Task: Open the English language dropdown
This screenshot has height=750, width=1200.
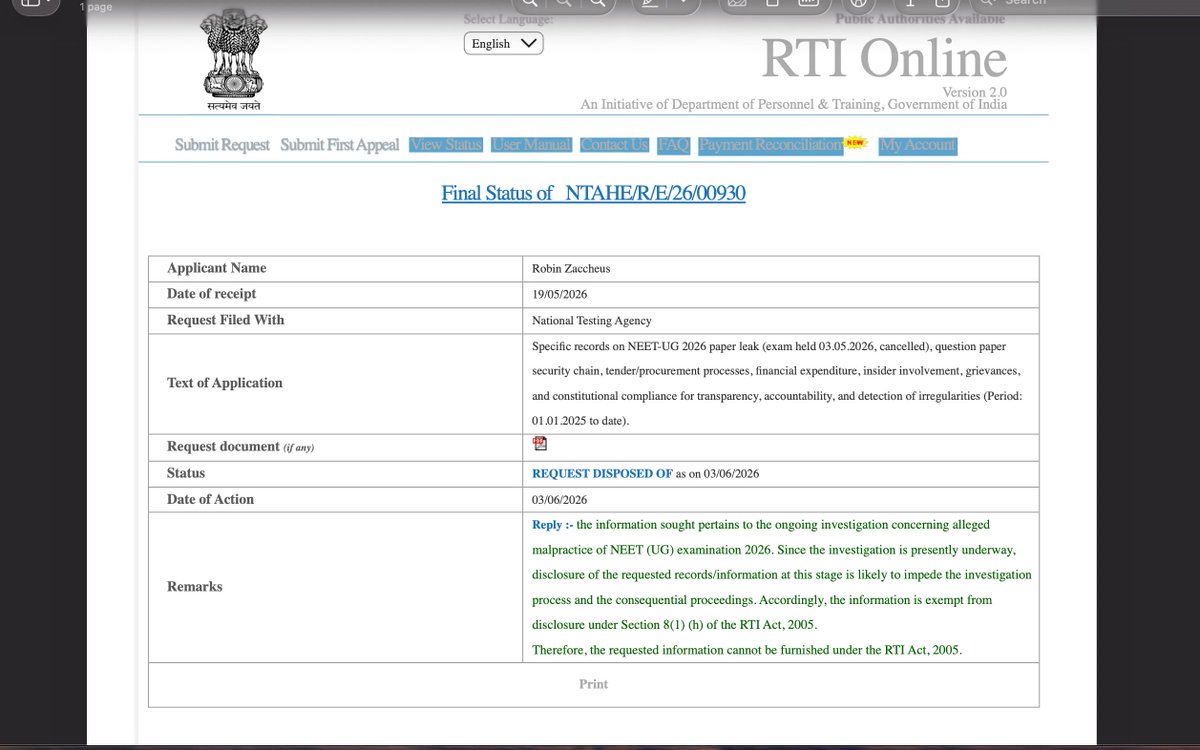Action: (x=504, y=43)
